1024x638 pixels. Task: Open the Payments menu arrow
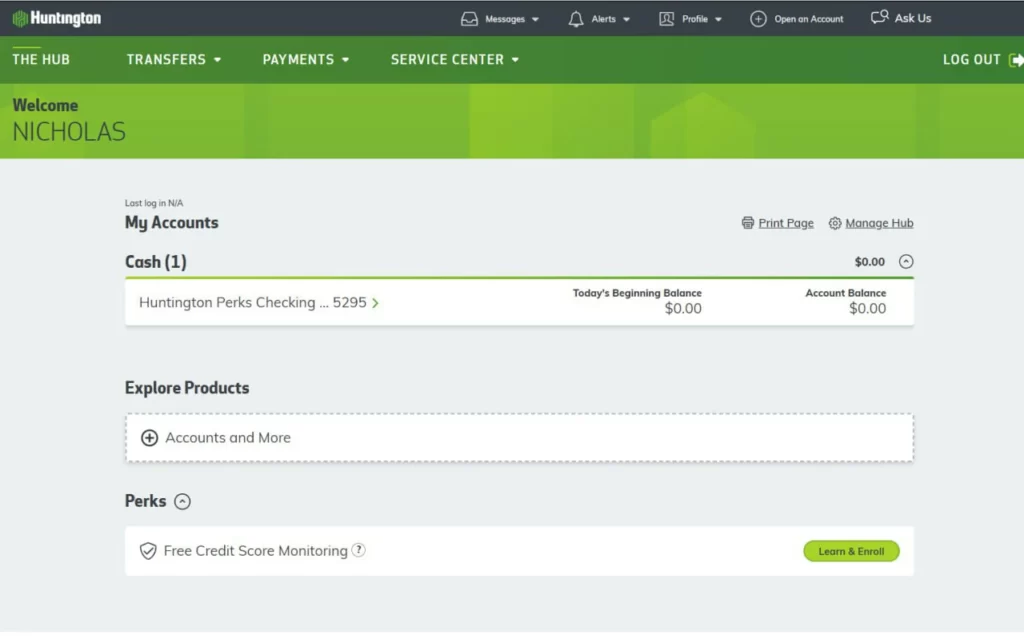coord(345,60)
